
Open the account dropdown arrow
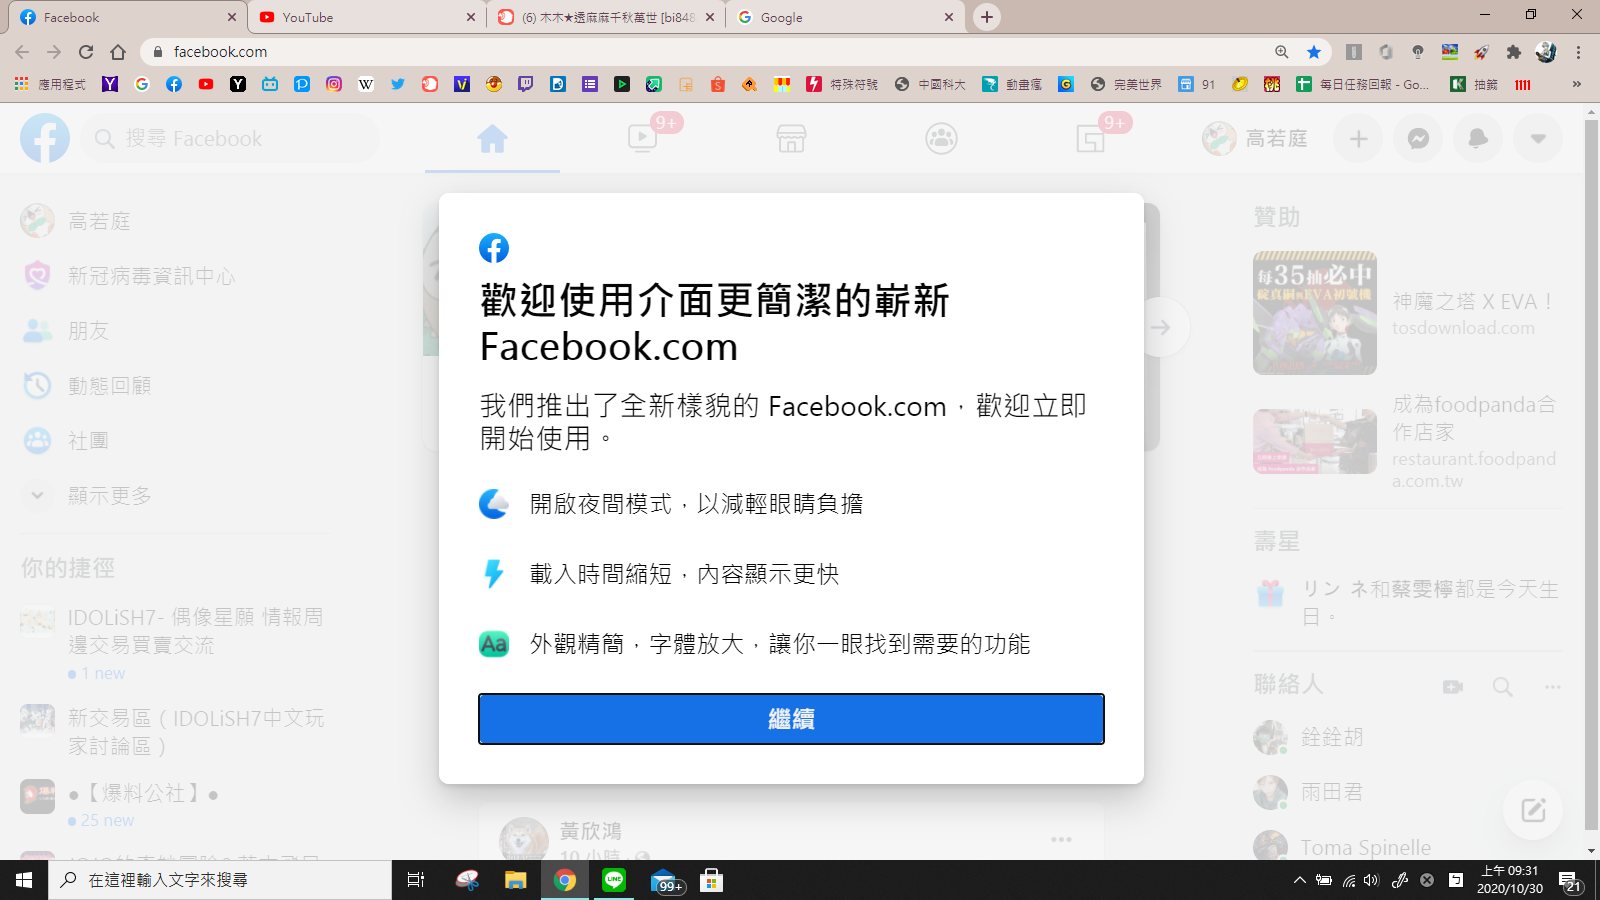[x=1538, y=139]
